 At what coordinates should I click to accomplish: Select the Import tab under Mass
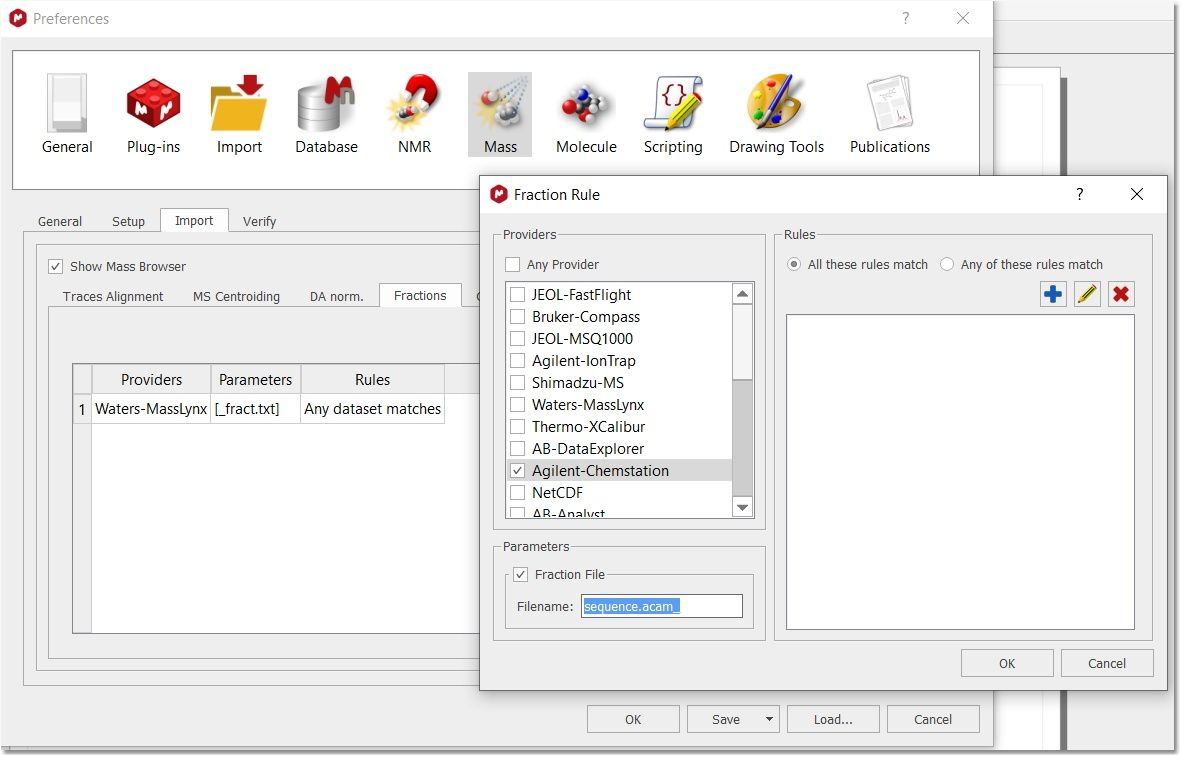194,220
